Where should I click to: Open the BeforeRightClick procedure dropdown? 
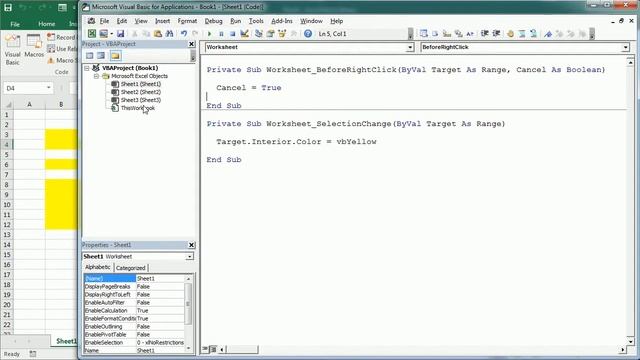pos(625,47)
